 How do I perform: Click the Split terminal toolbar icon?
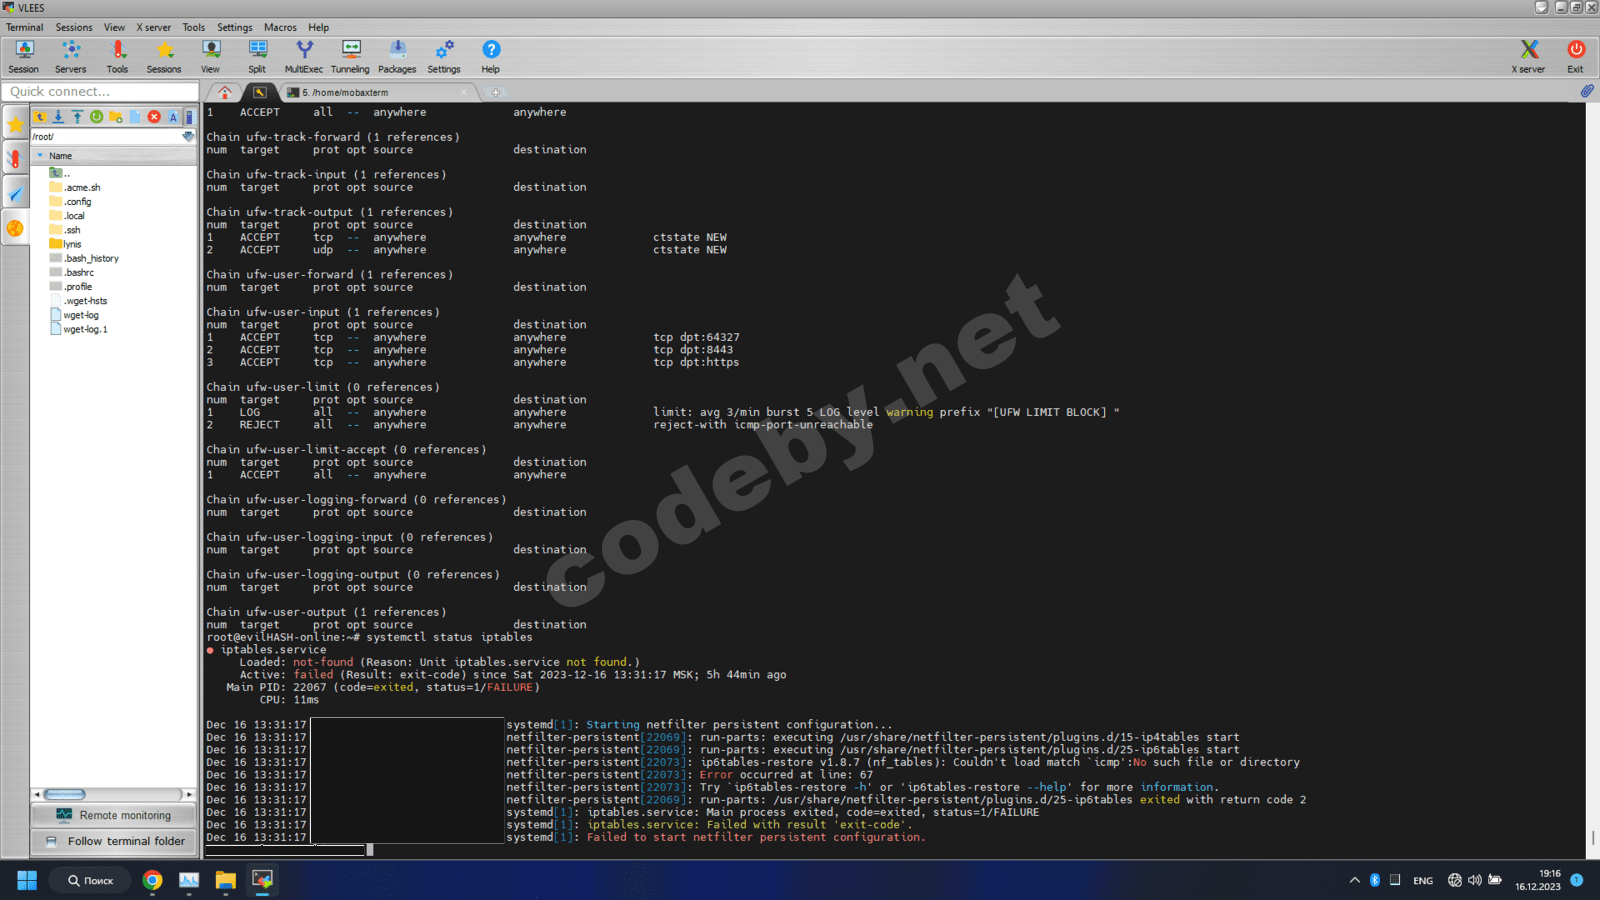pyautogui.click(x=257, y=56)
